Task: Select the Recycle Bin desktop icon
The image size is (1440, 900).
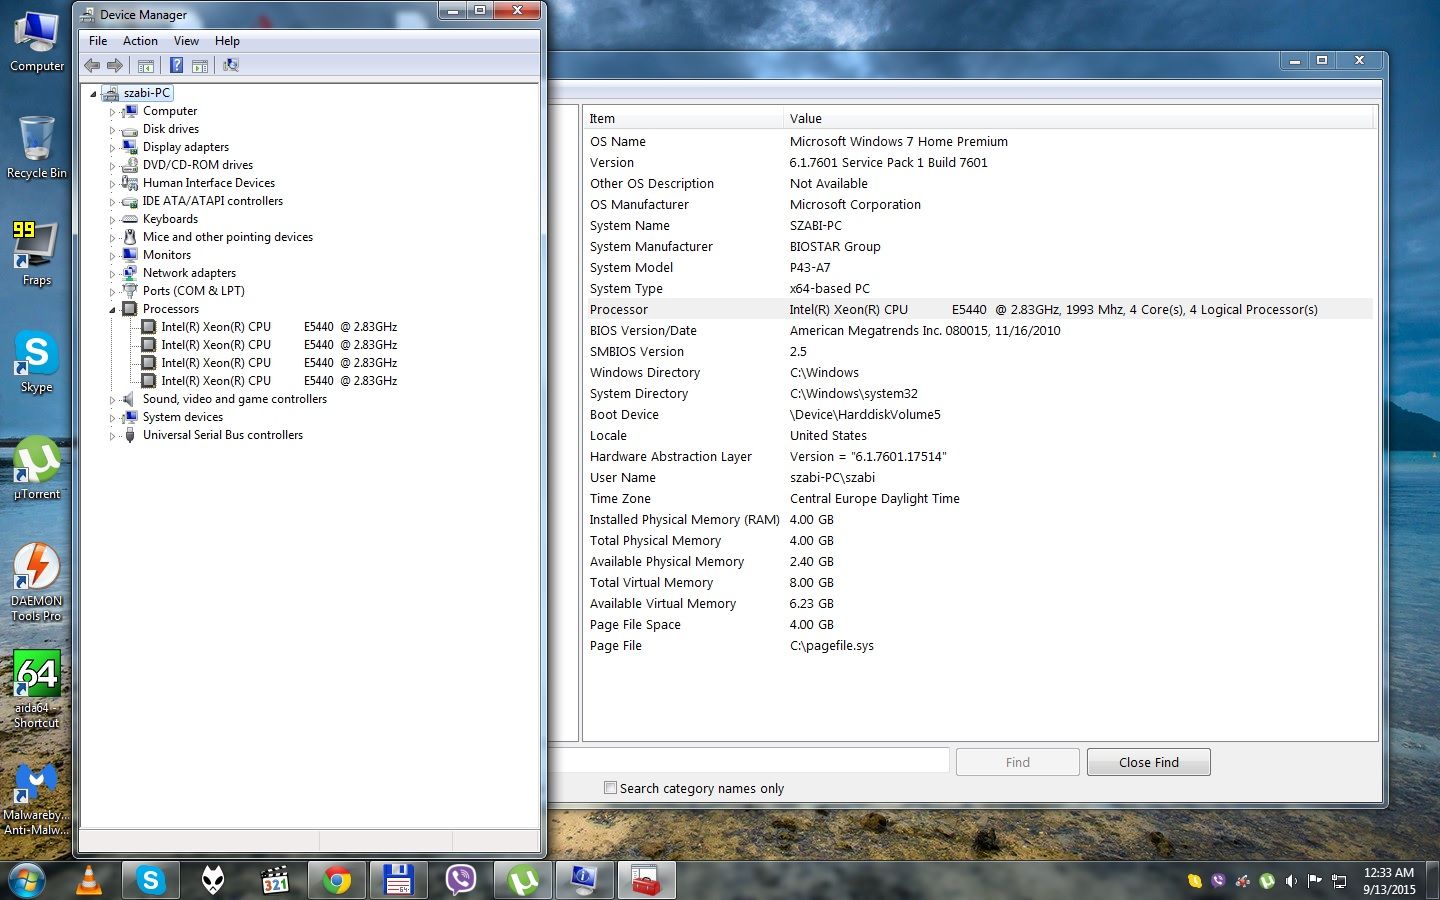Action: 37,147
